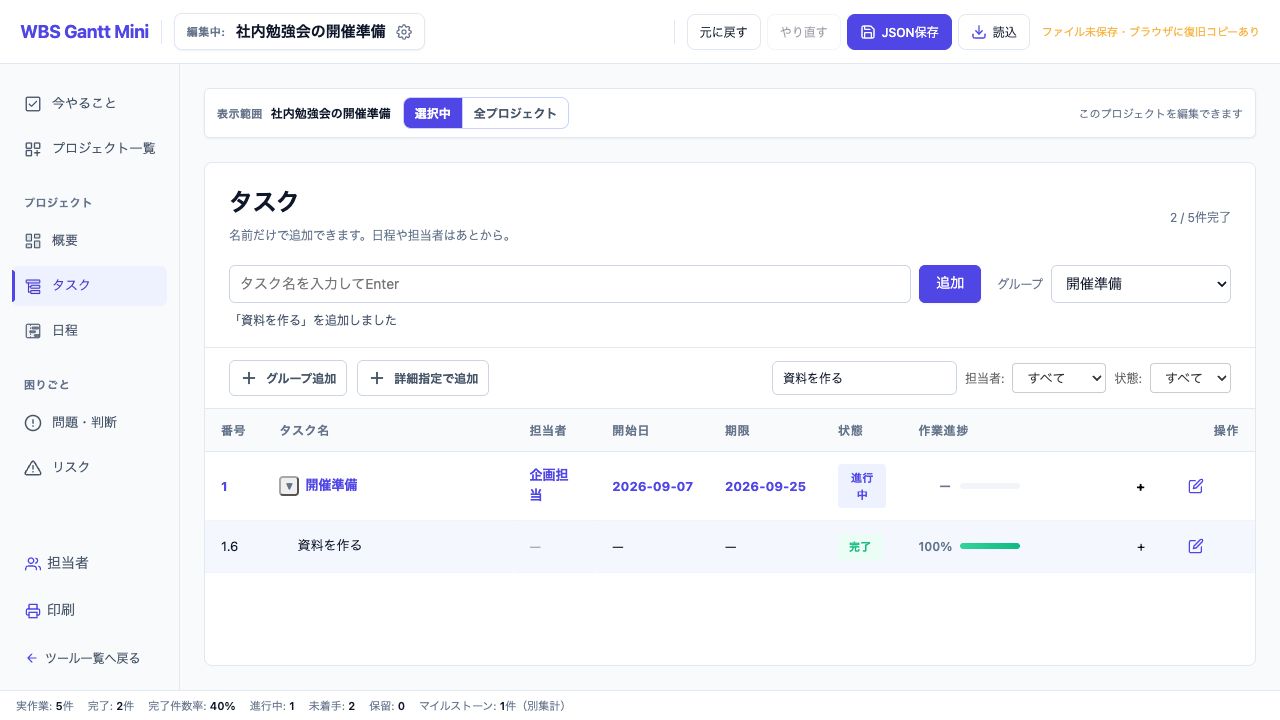This screenshot has height=720, width=1280.
Task: Go to 概要 page in sidebar
Action: click(89, 240)
